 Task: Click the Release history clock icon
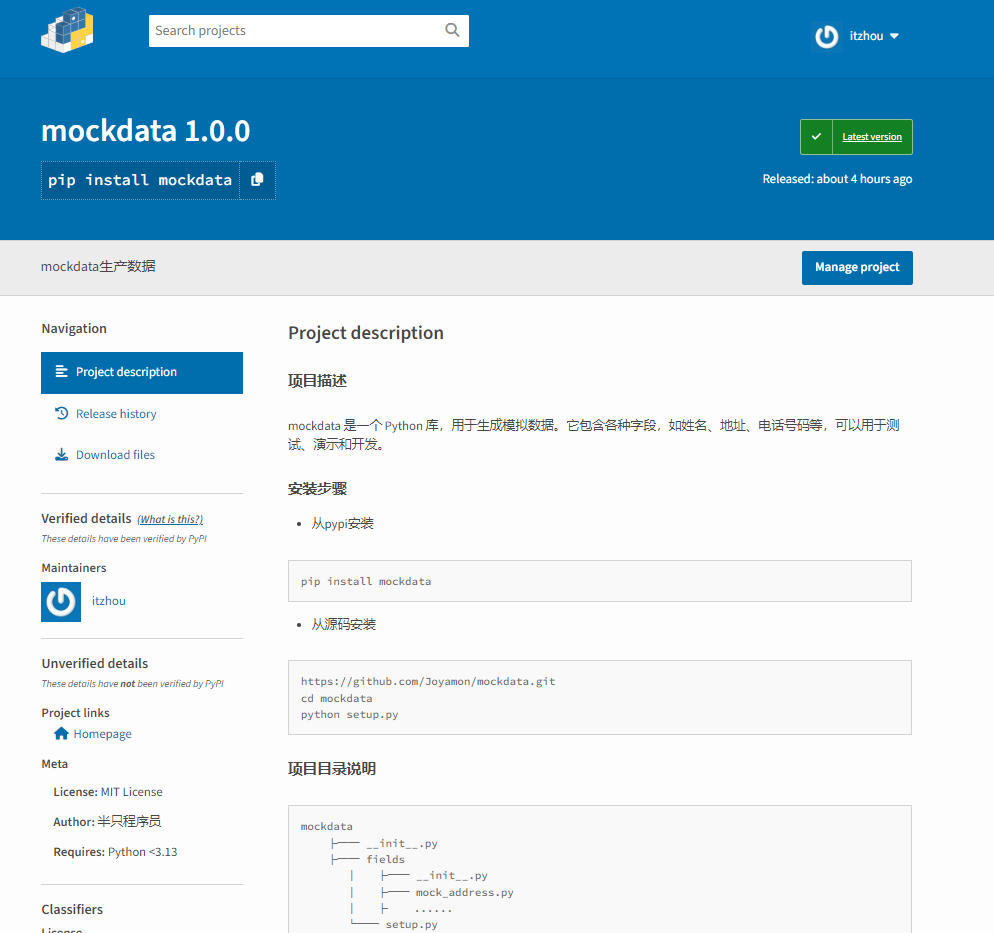61,413
